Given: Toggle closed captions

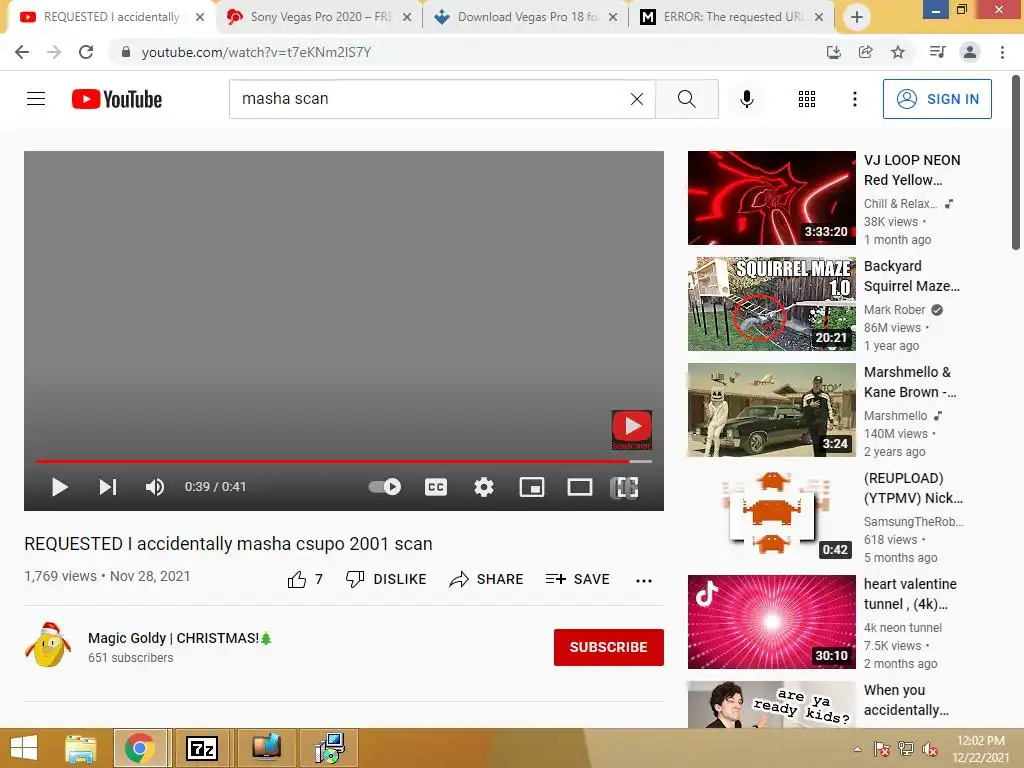Looking at the screenshot, I should pyautogui.click(x=436, y=487).
